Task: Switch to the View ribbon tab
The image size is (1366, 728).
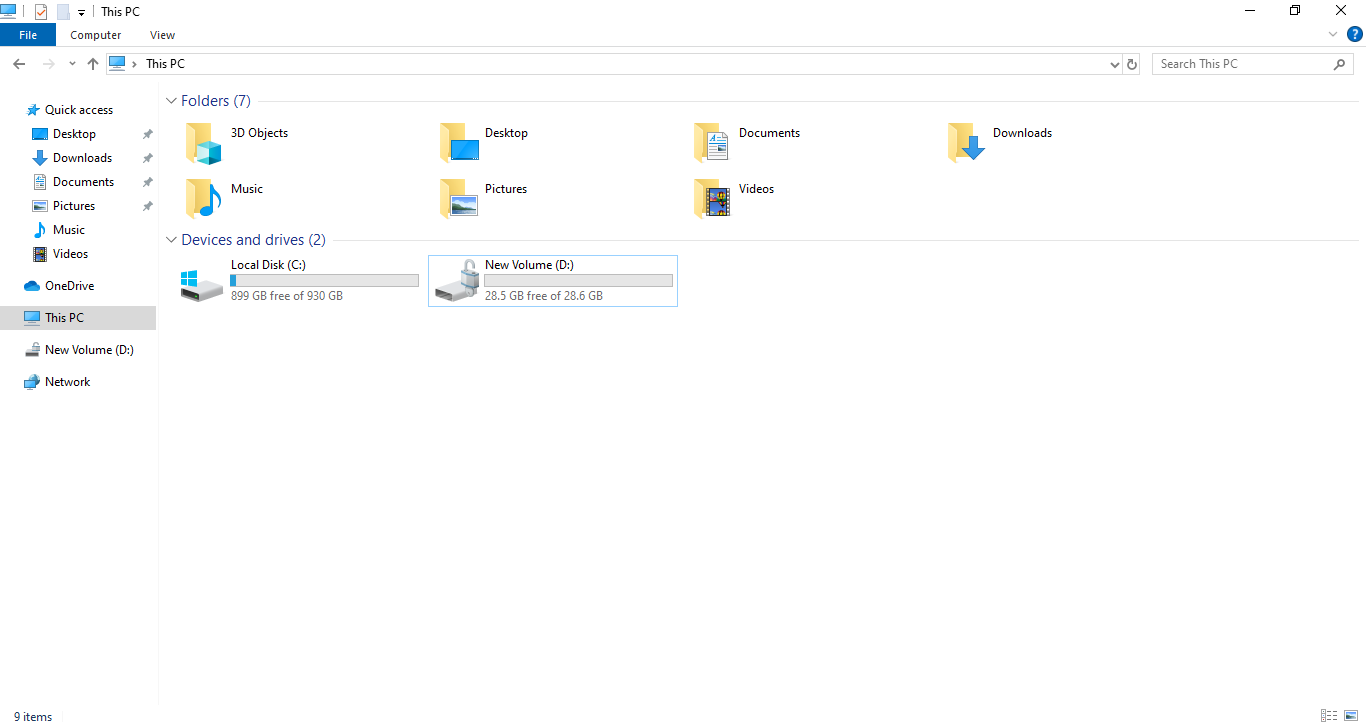Action: point(162,35)
